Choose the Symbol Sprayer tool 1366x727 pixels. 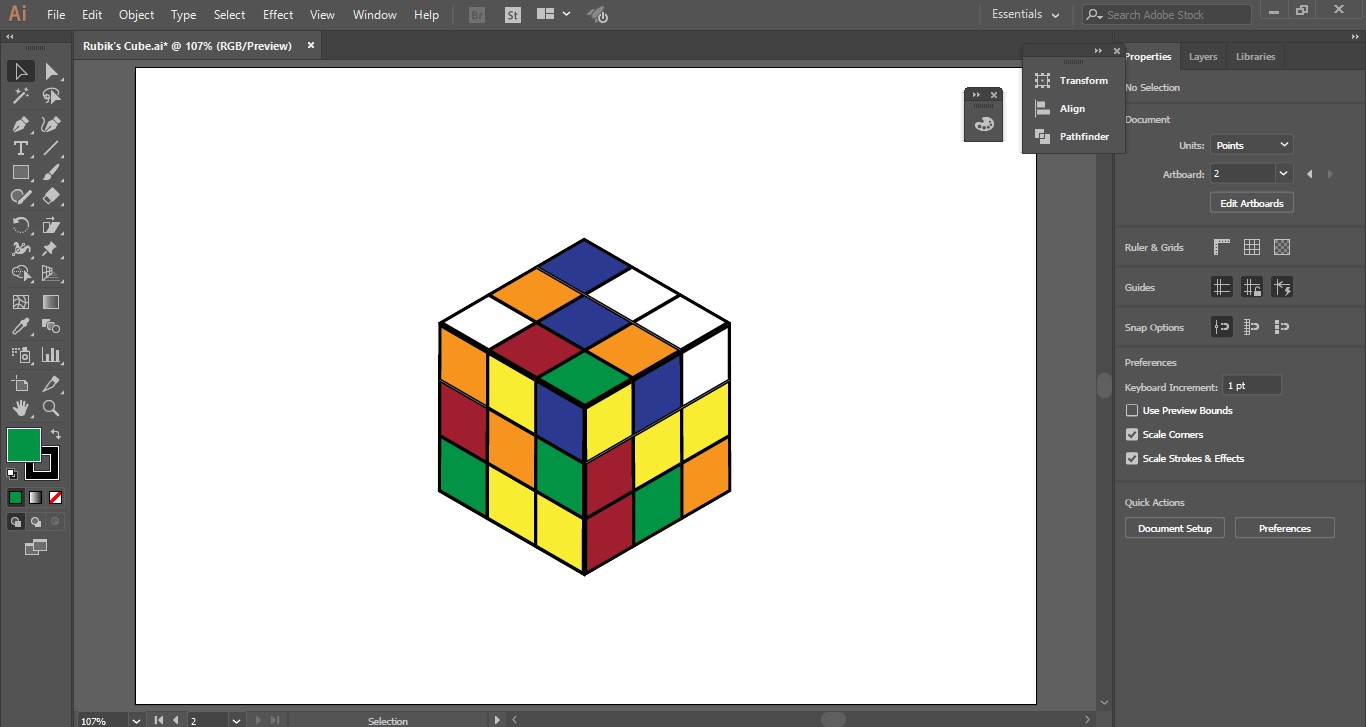tap(20, 355)
